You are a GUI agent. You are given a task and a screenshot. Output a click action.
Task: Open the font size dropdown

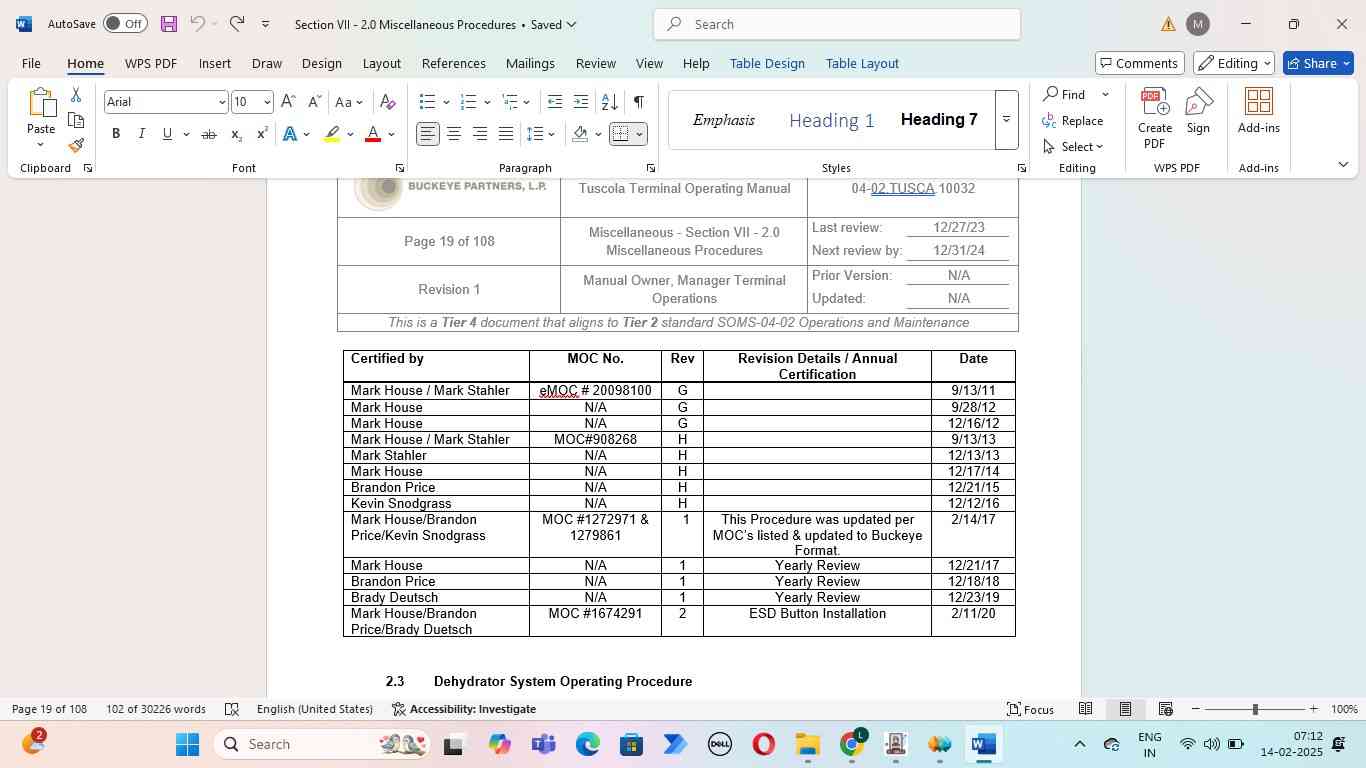click(266, 102)
